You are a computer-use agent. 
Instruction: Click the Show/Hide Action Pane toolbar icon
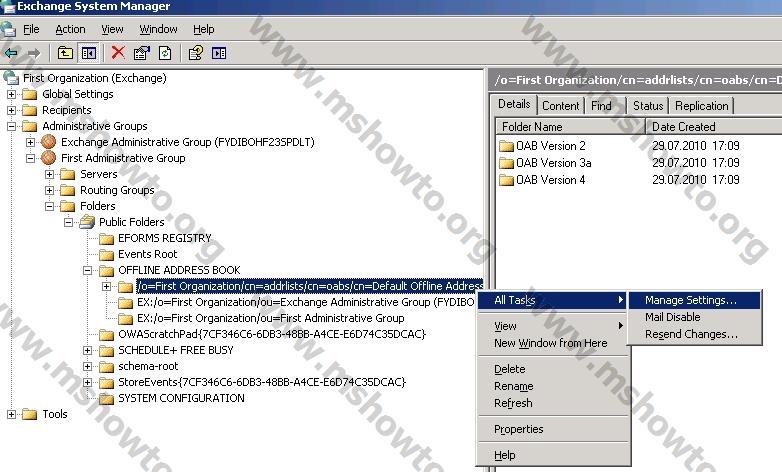tap(219, 53)
